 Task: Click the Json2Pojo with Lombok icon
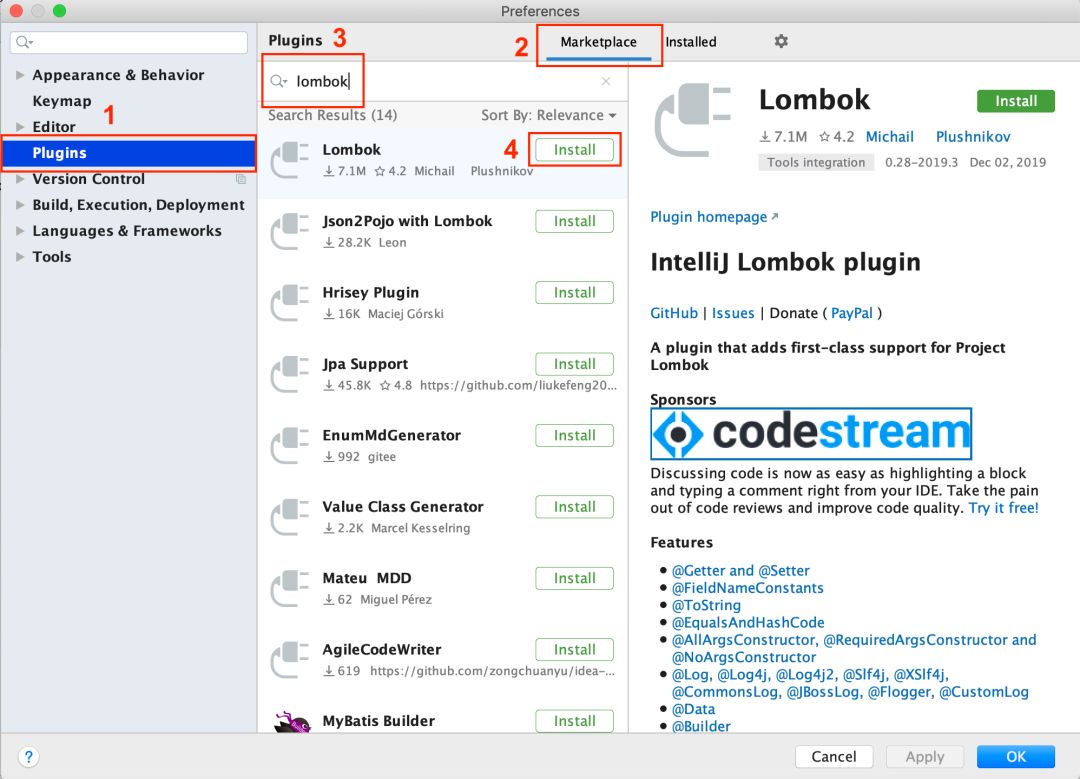click(x=290, y=230)
